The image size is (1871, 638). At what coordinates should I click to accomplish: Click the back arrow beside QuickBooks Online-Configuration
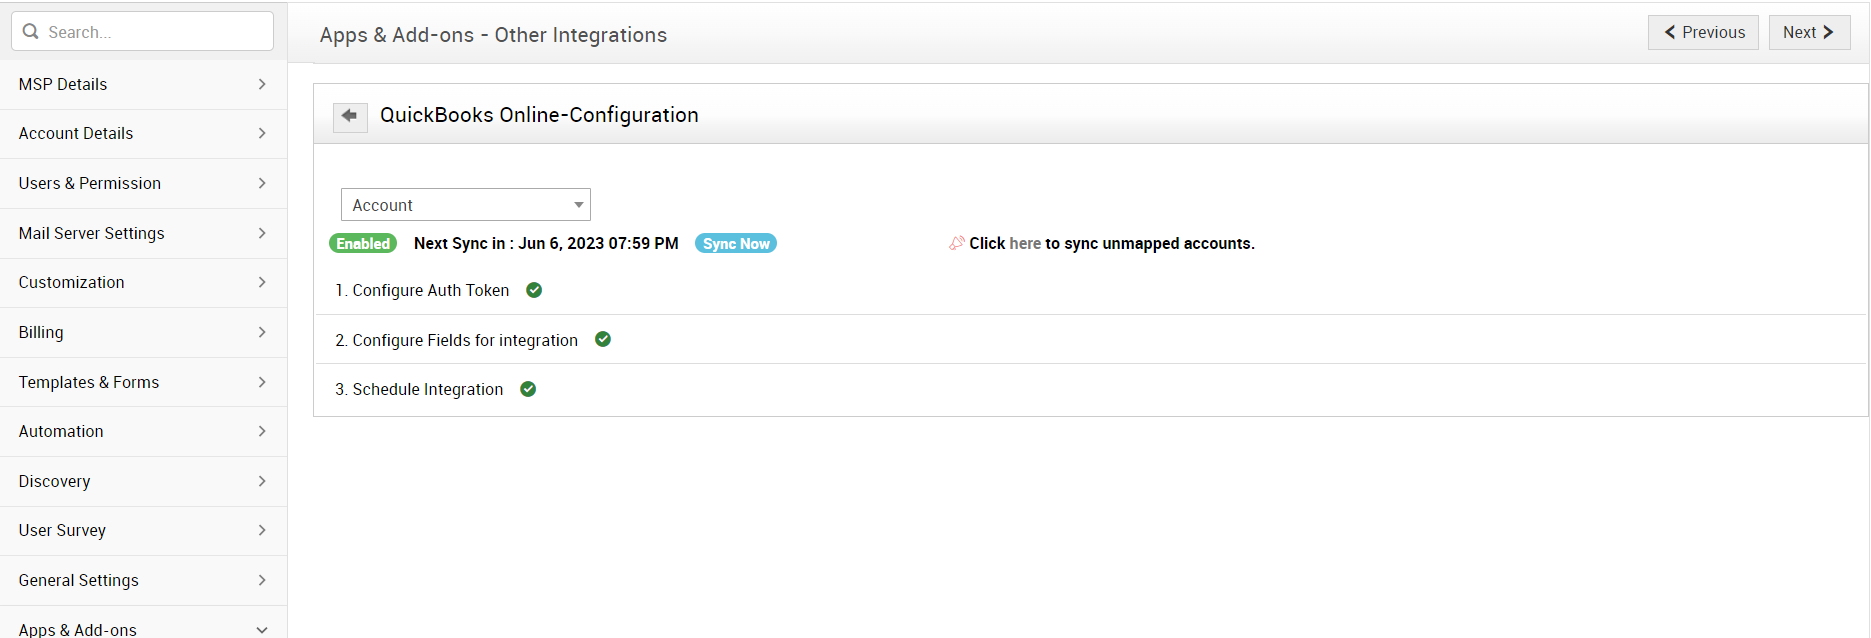tap(350, 116)
